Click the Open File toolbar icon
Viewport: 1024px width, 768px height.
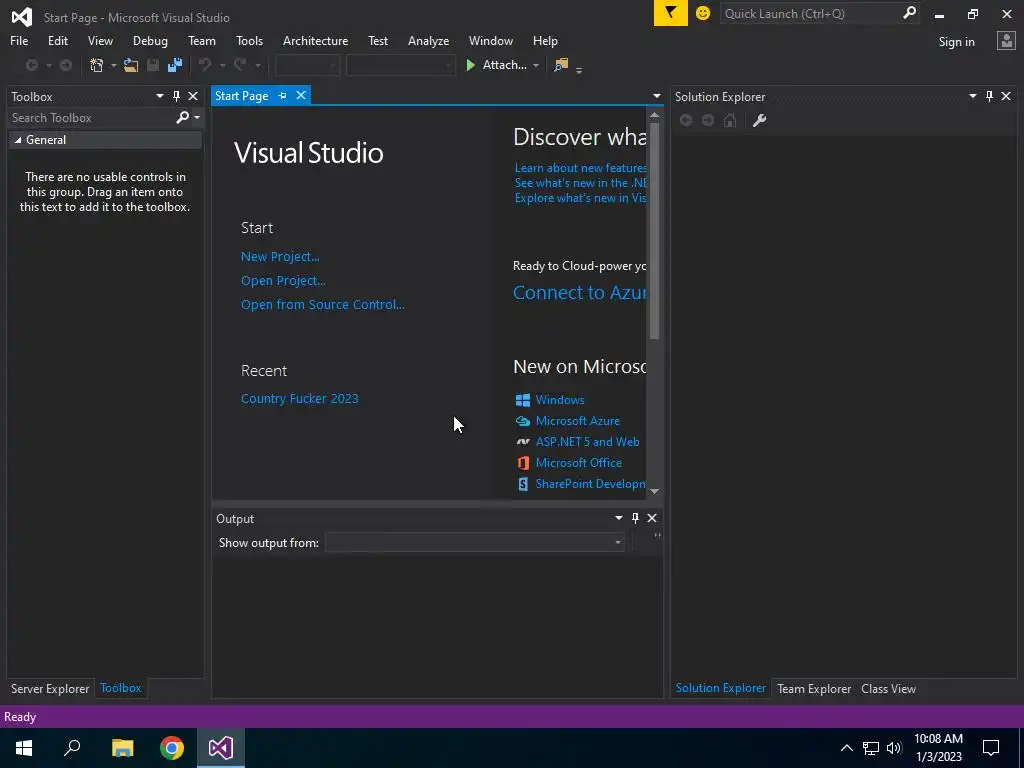(x=131, y=65)
